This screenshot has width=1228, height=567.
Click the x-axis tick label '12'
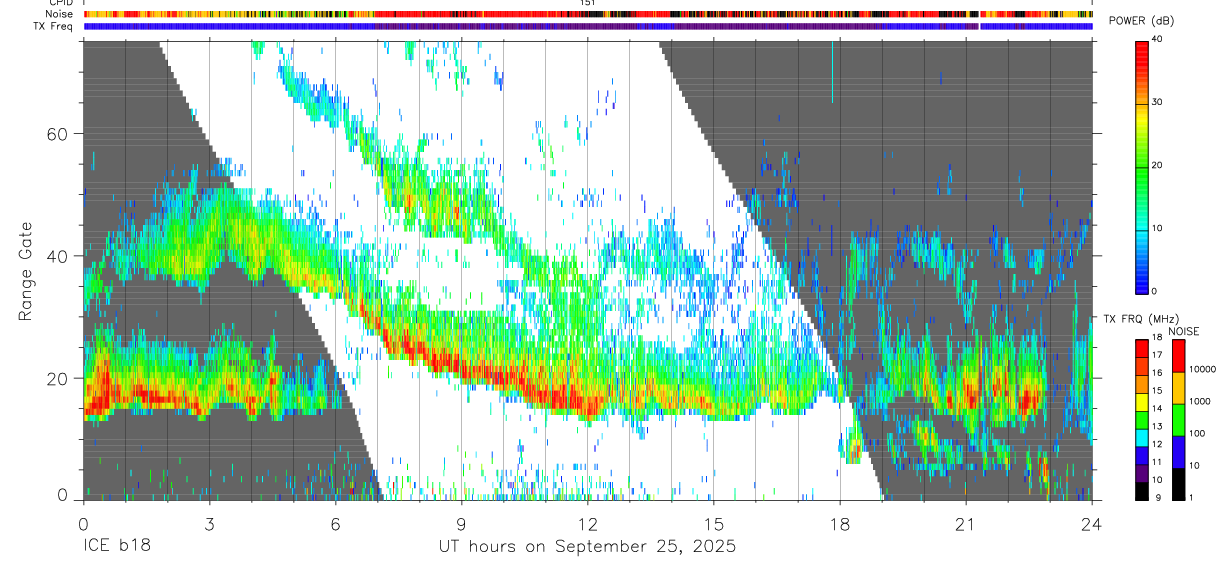pos(587,523)
